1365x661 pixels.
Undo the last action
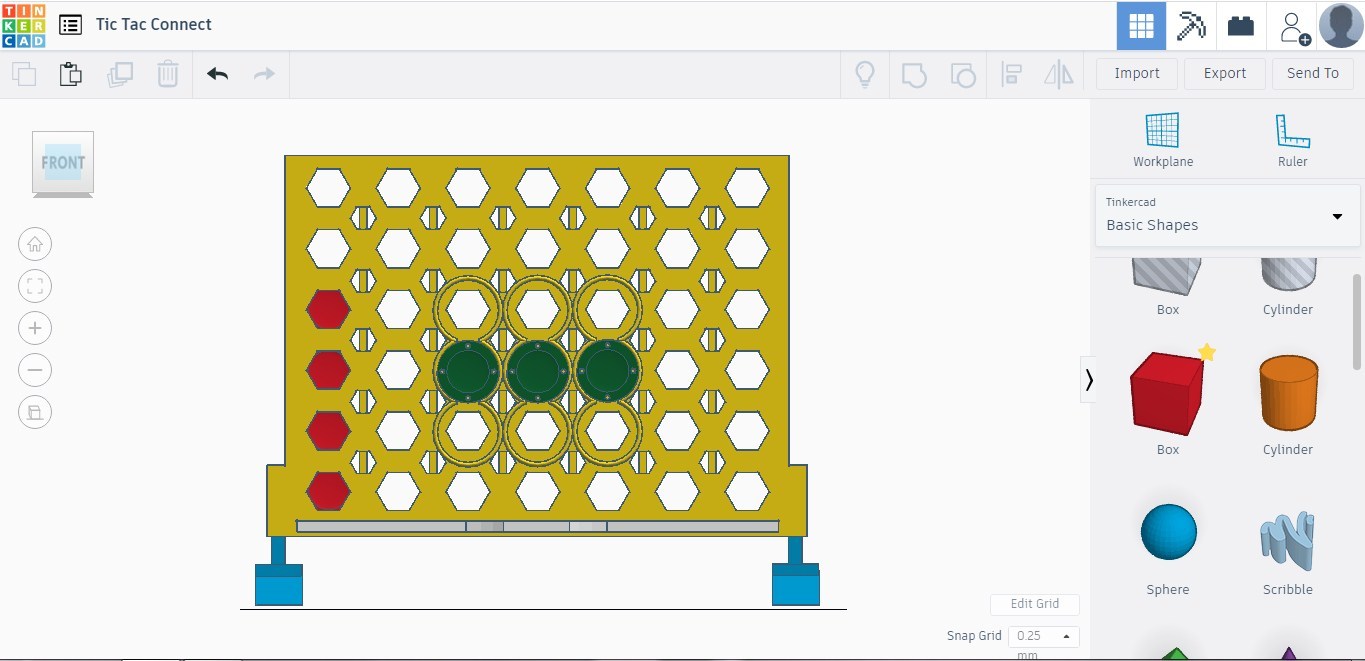pyautogui.click(x=217, y=73)
